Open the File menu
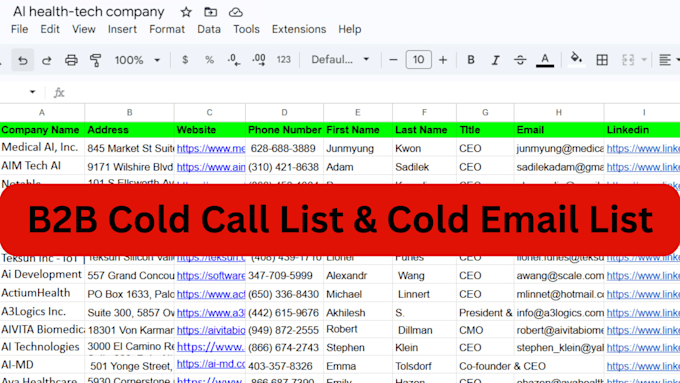This screenshot has height=383, width=680. pyautogui.click(x=20, y=29)
